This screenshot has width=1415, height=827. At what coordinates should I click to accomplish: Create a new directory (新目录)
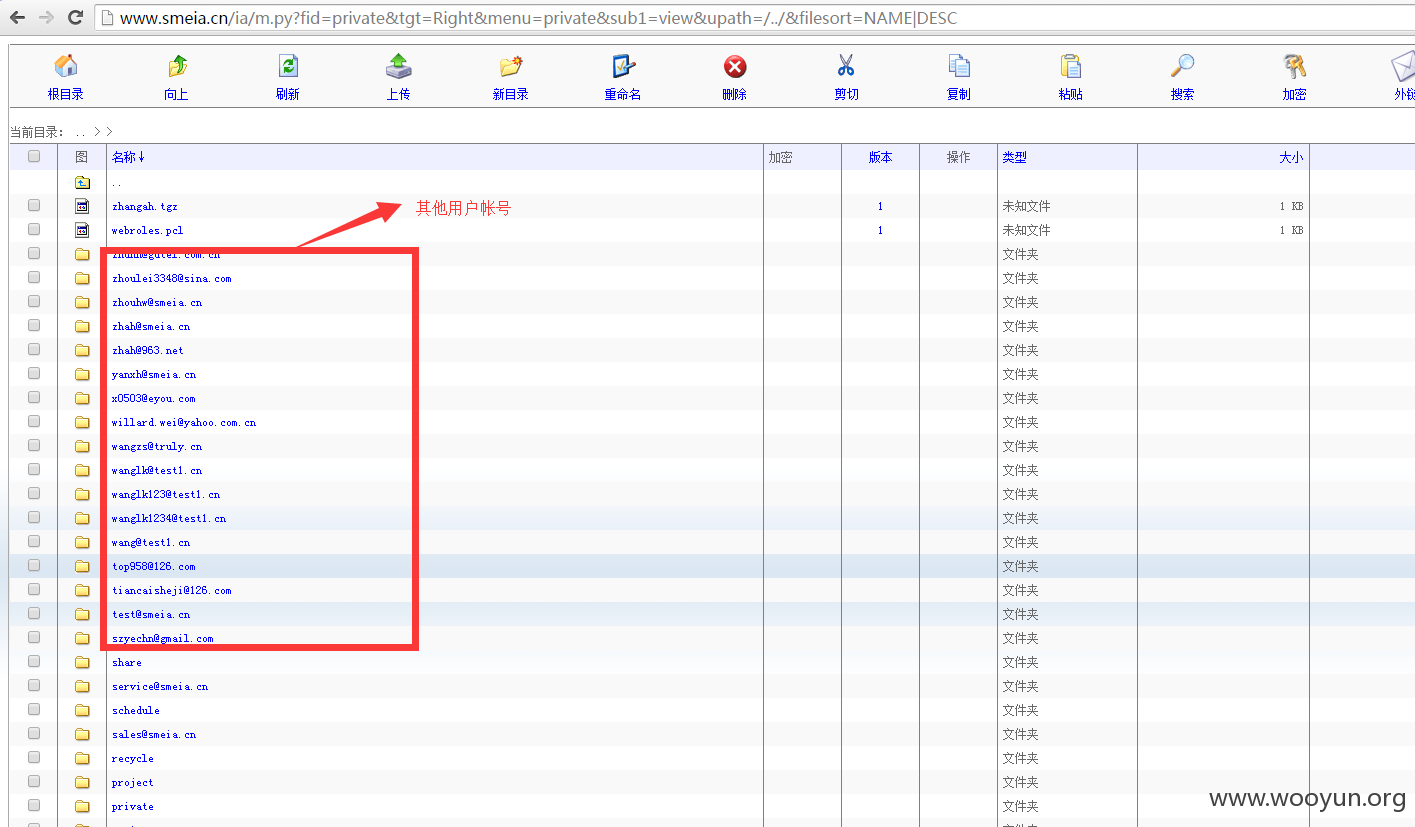511,66
